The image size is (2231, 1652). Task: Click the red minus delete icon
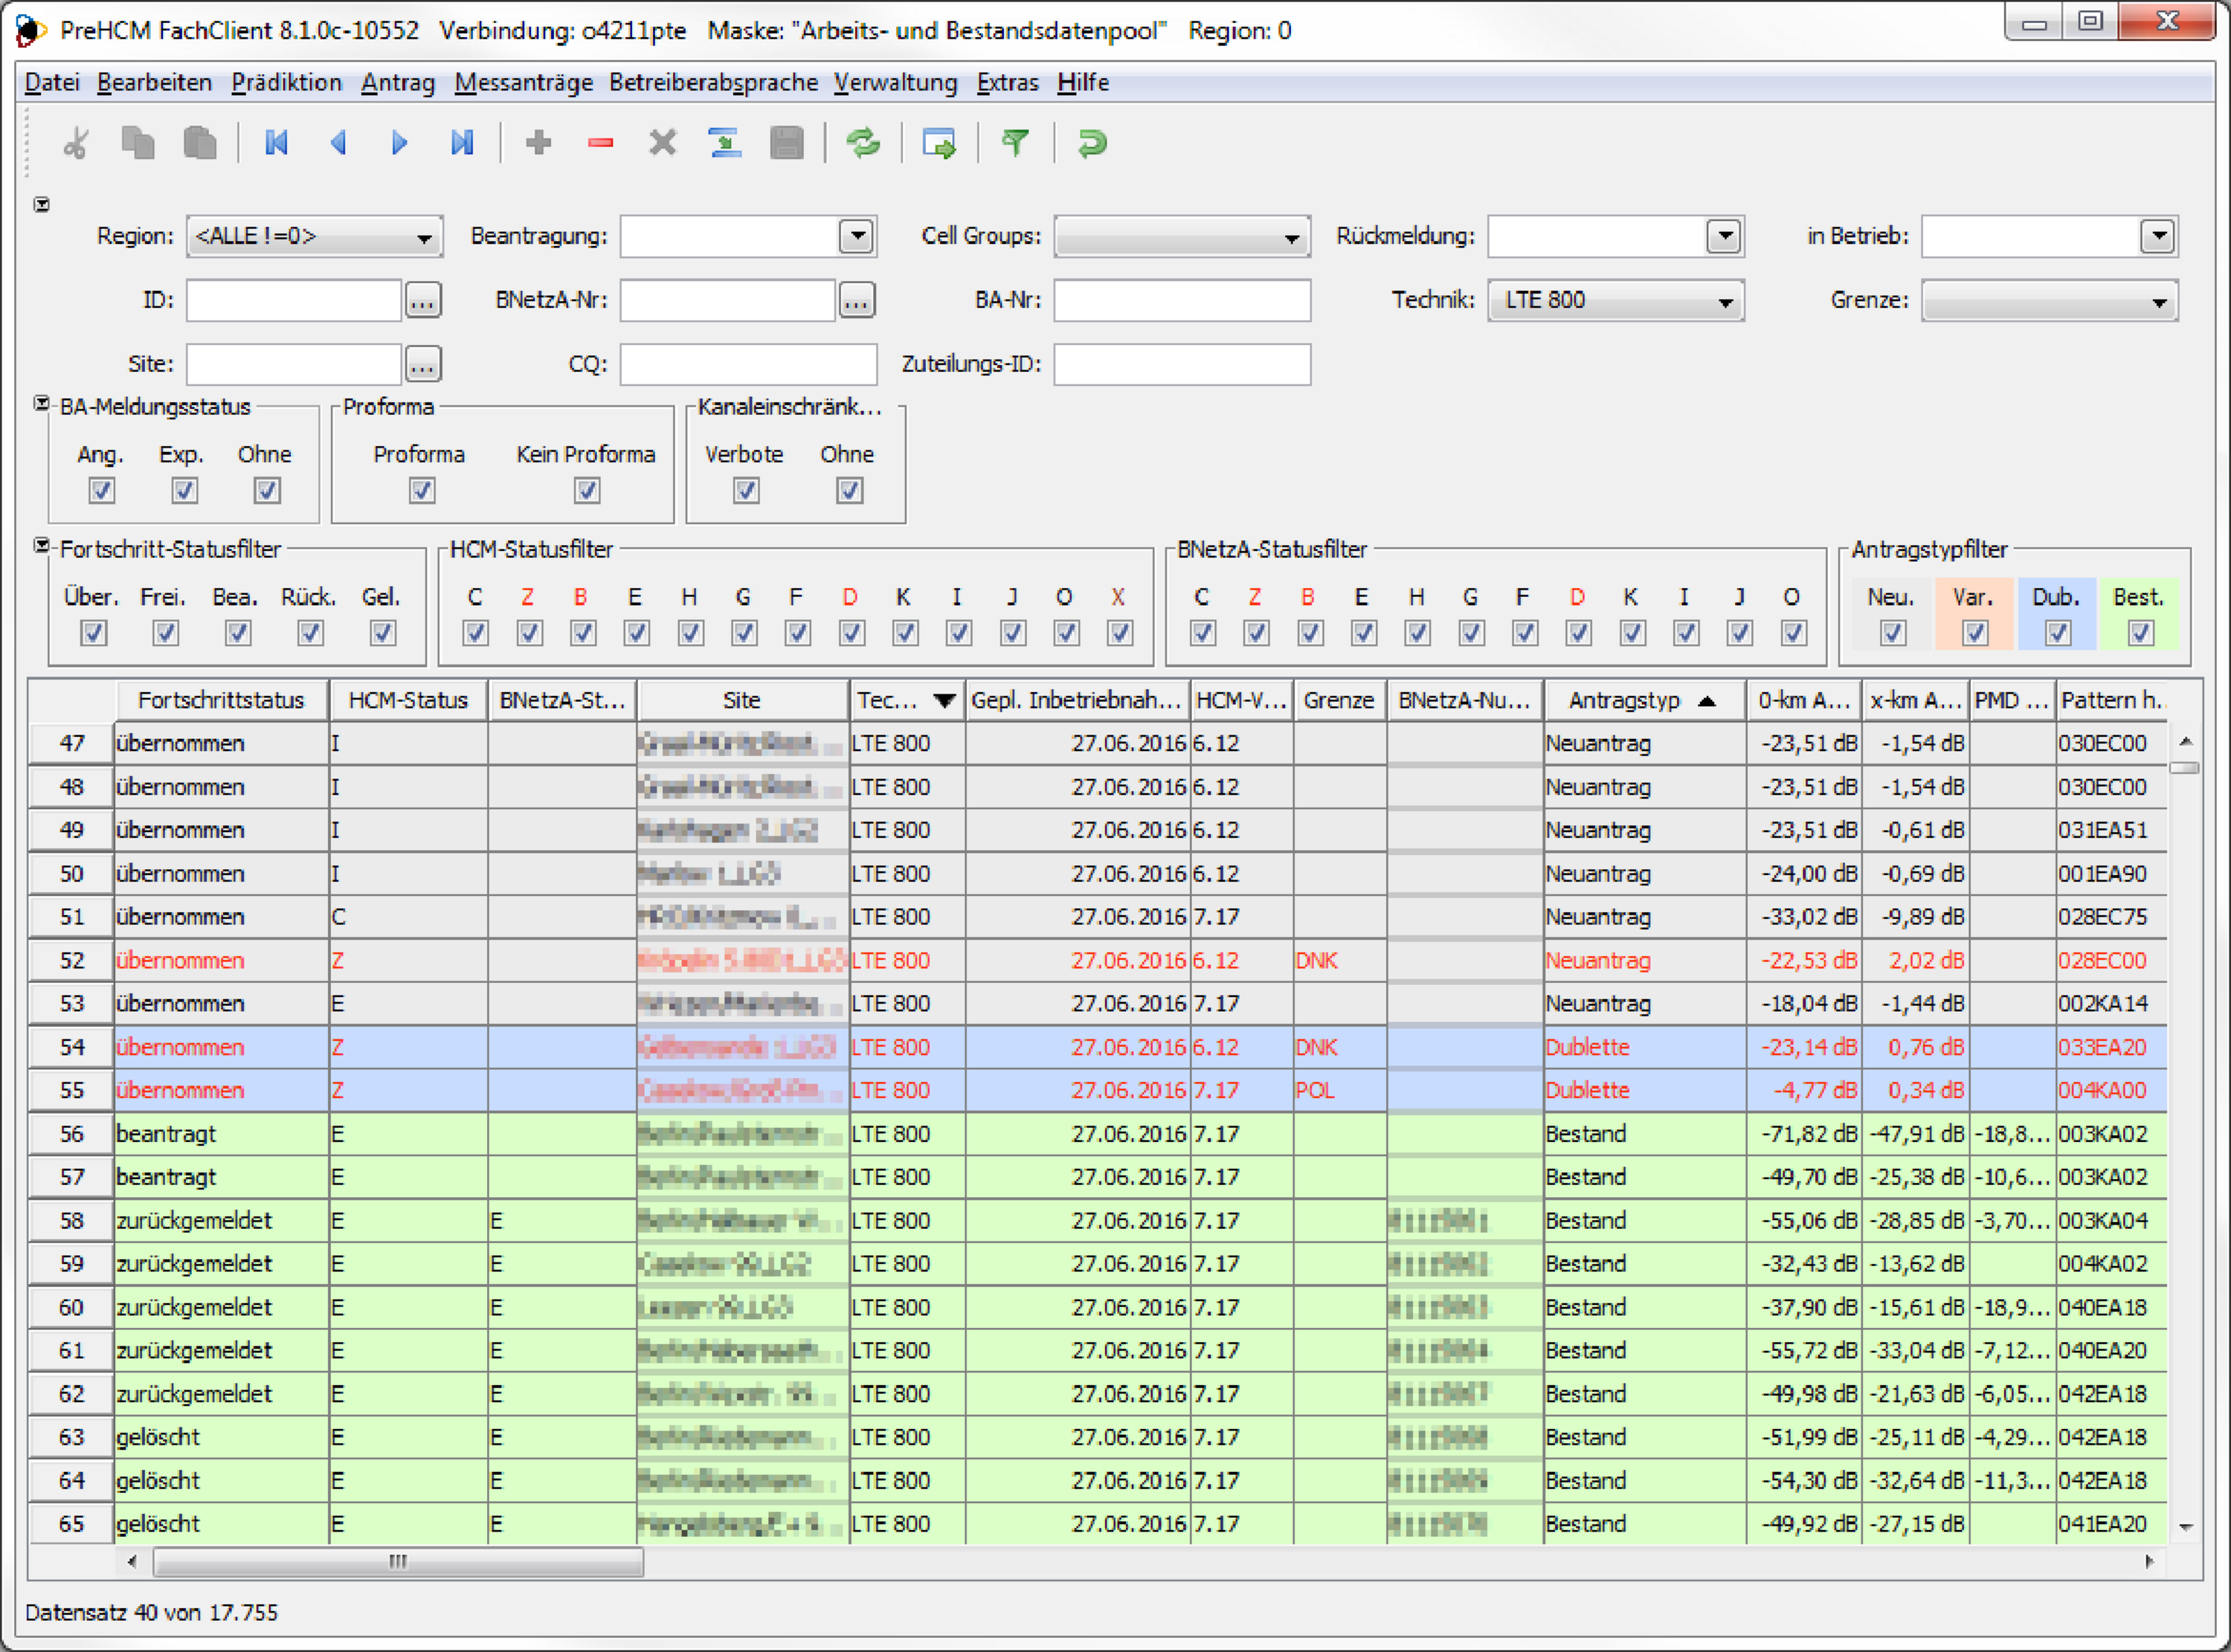click(x=600, y=143)
